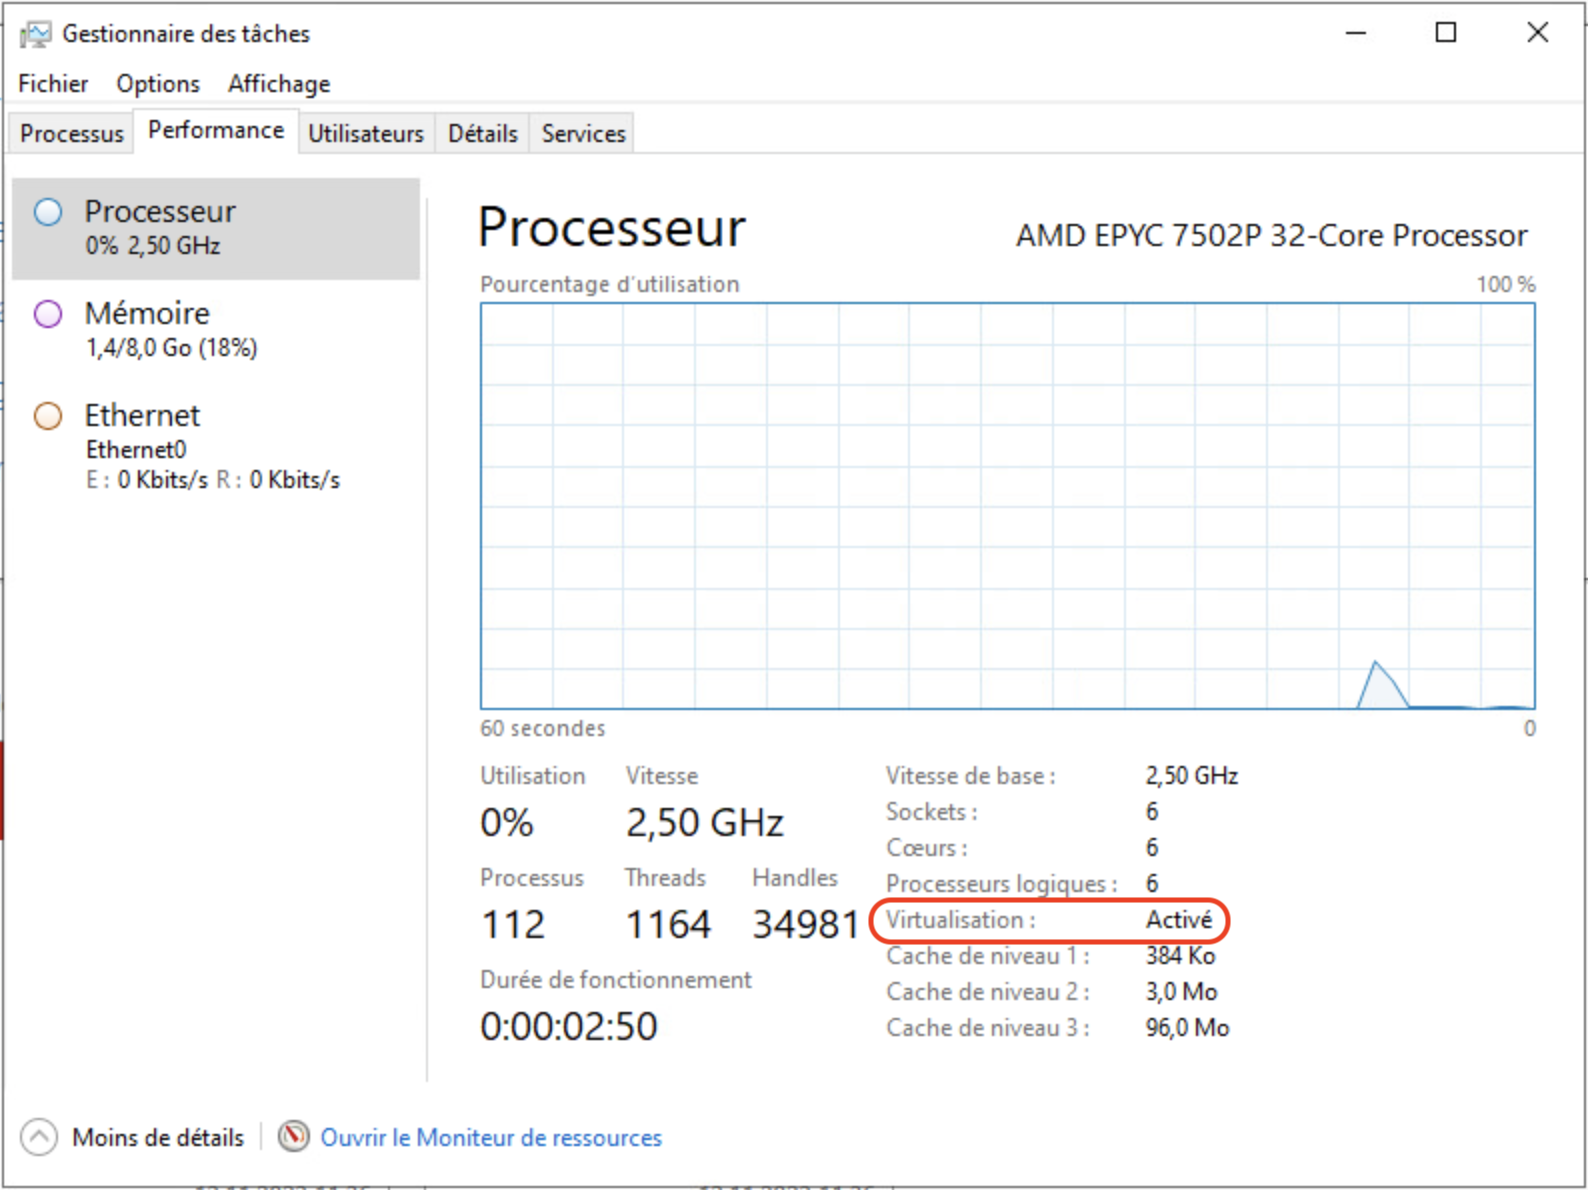Go to the Utilisateurs tab
The image size is (1588, 1190).
(x=366, y=134)
